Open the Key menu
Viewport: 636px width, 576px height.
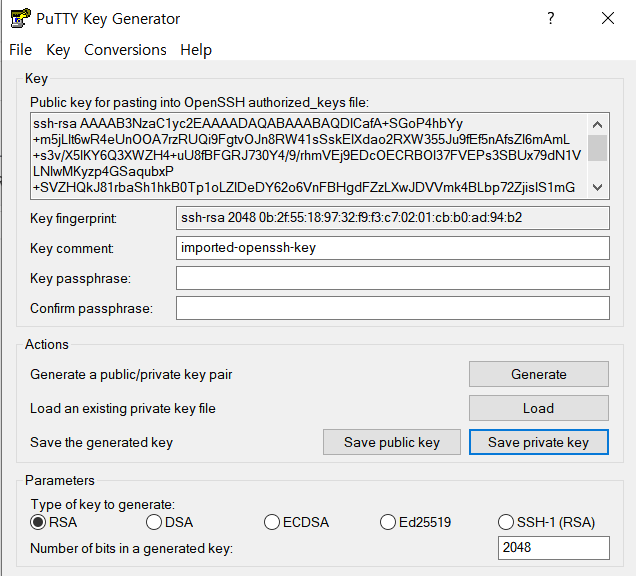(x=58, y=50)
